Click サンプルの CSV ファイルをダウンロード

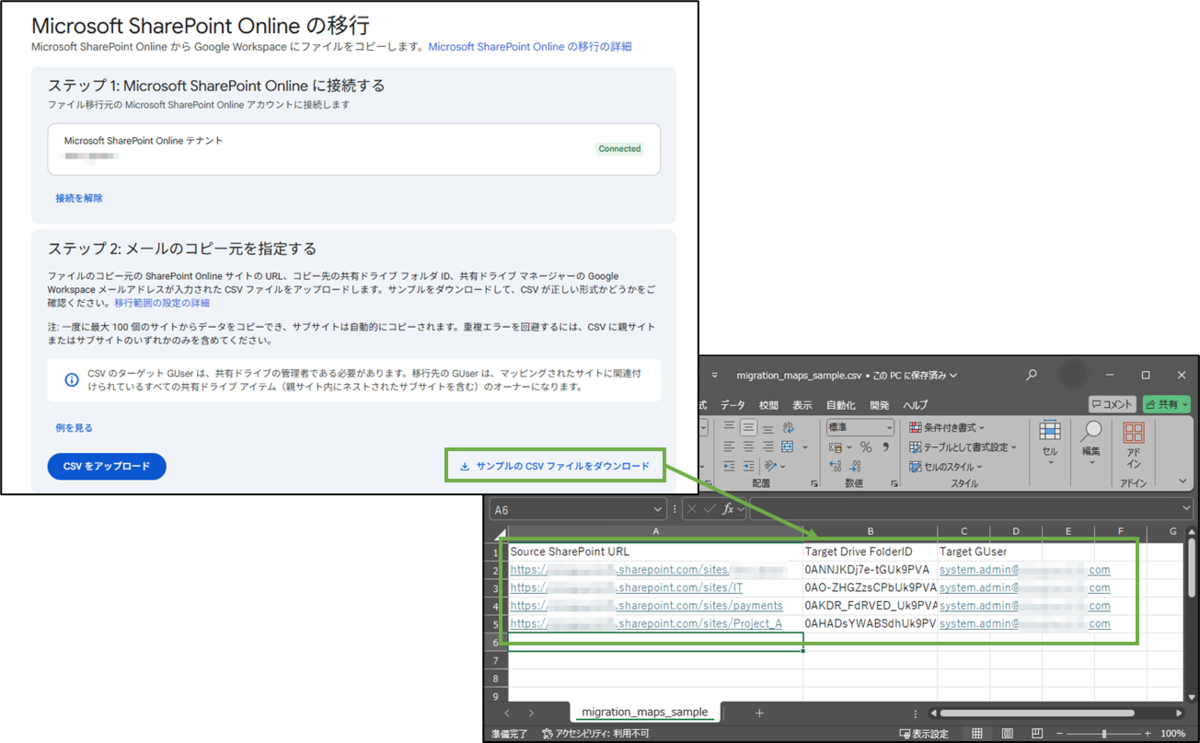pyautogui.click(x=555, y=466)
